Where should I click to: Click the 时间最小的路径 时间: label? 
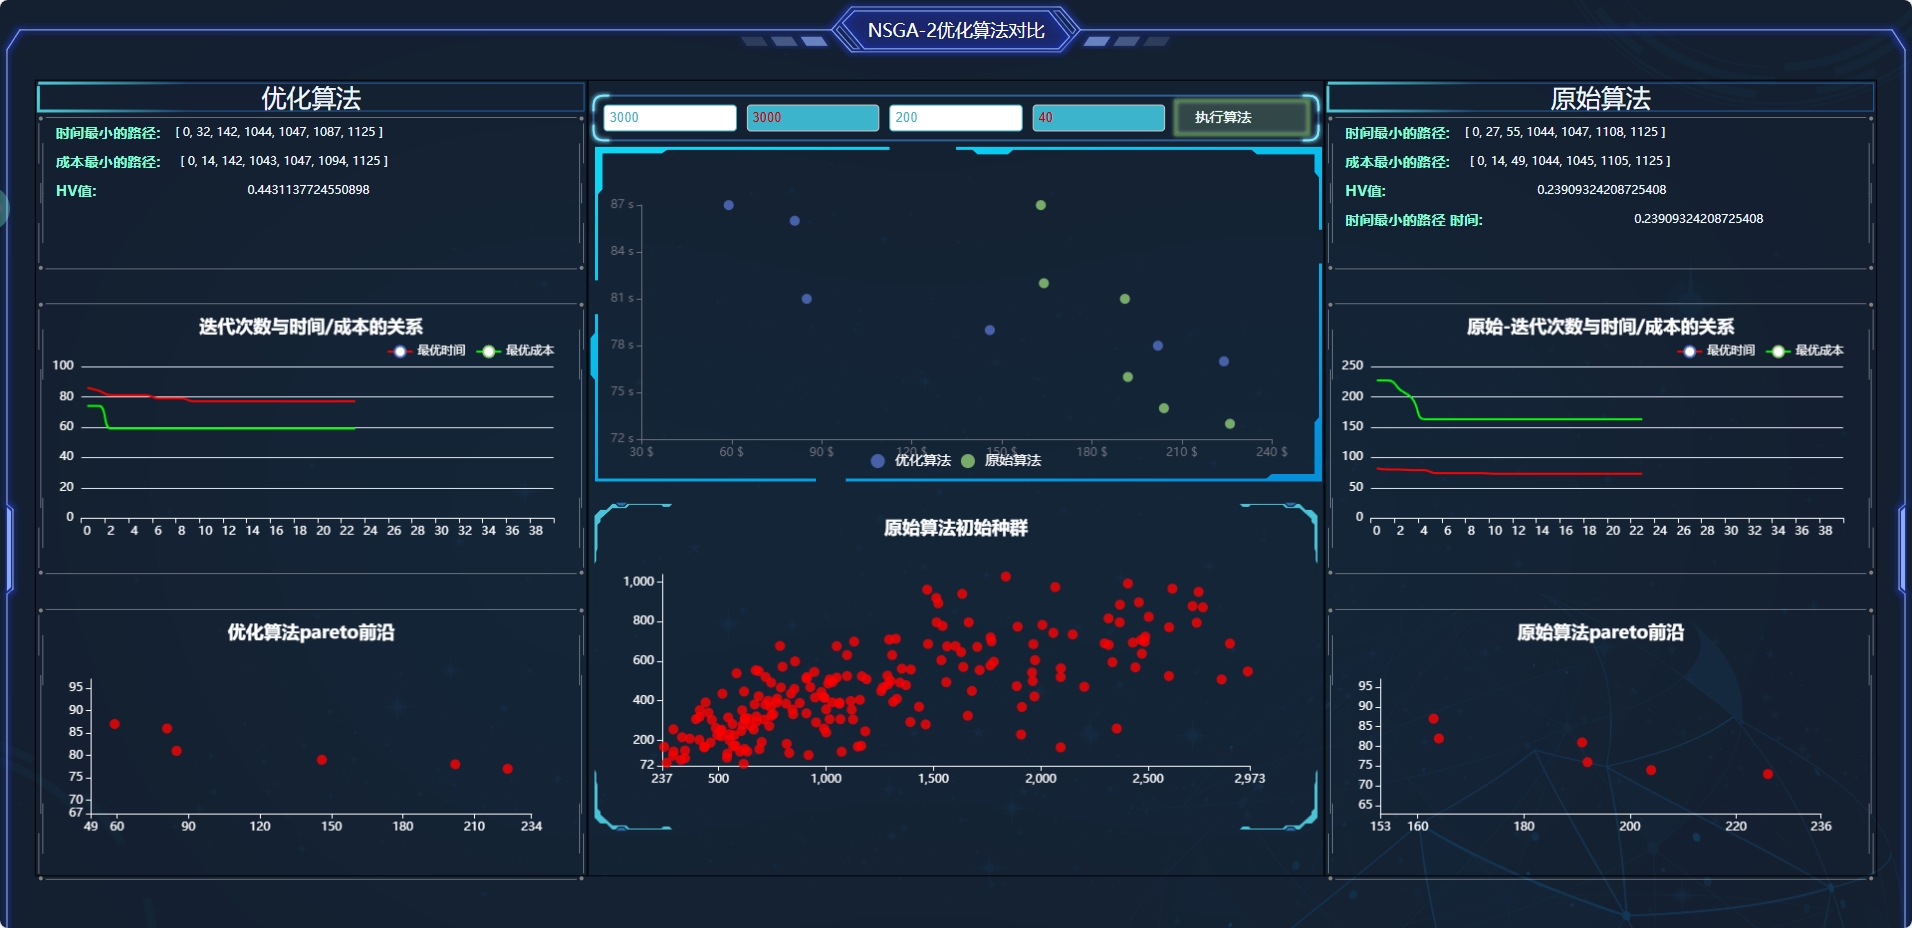[1413, 220]
